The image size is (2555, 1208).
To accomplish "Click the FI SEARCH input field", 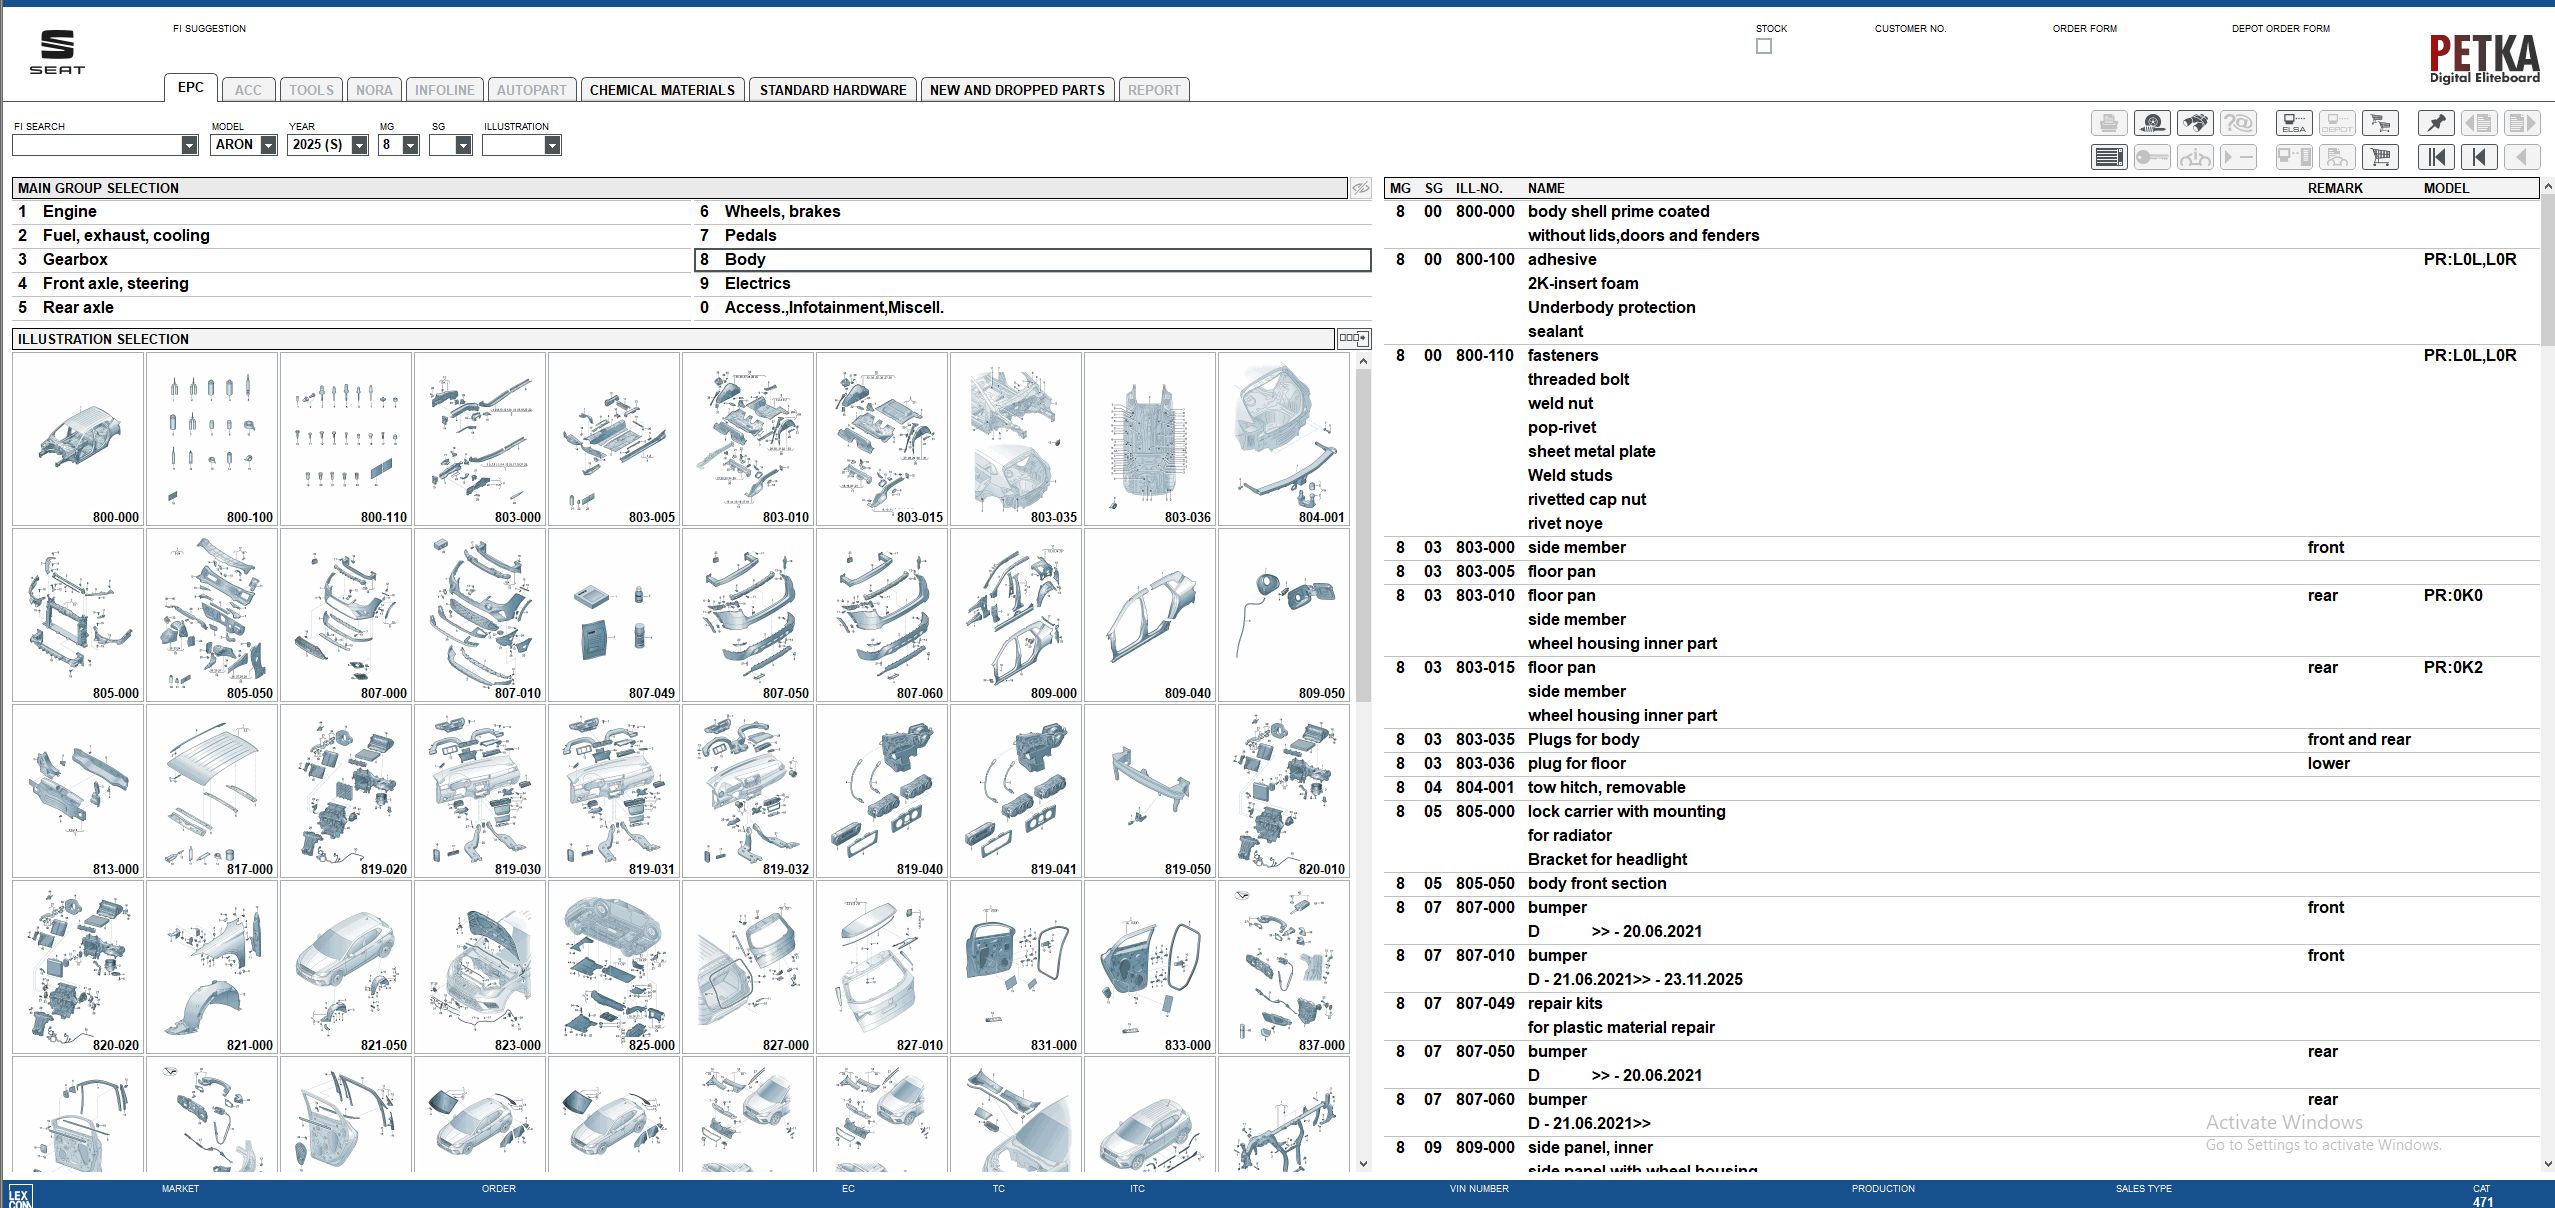I will click(97, 145).
